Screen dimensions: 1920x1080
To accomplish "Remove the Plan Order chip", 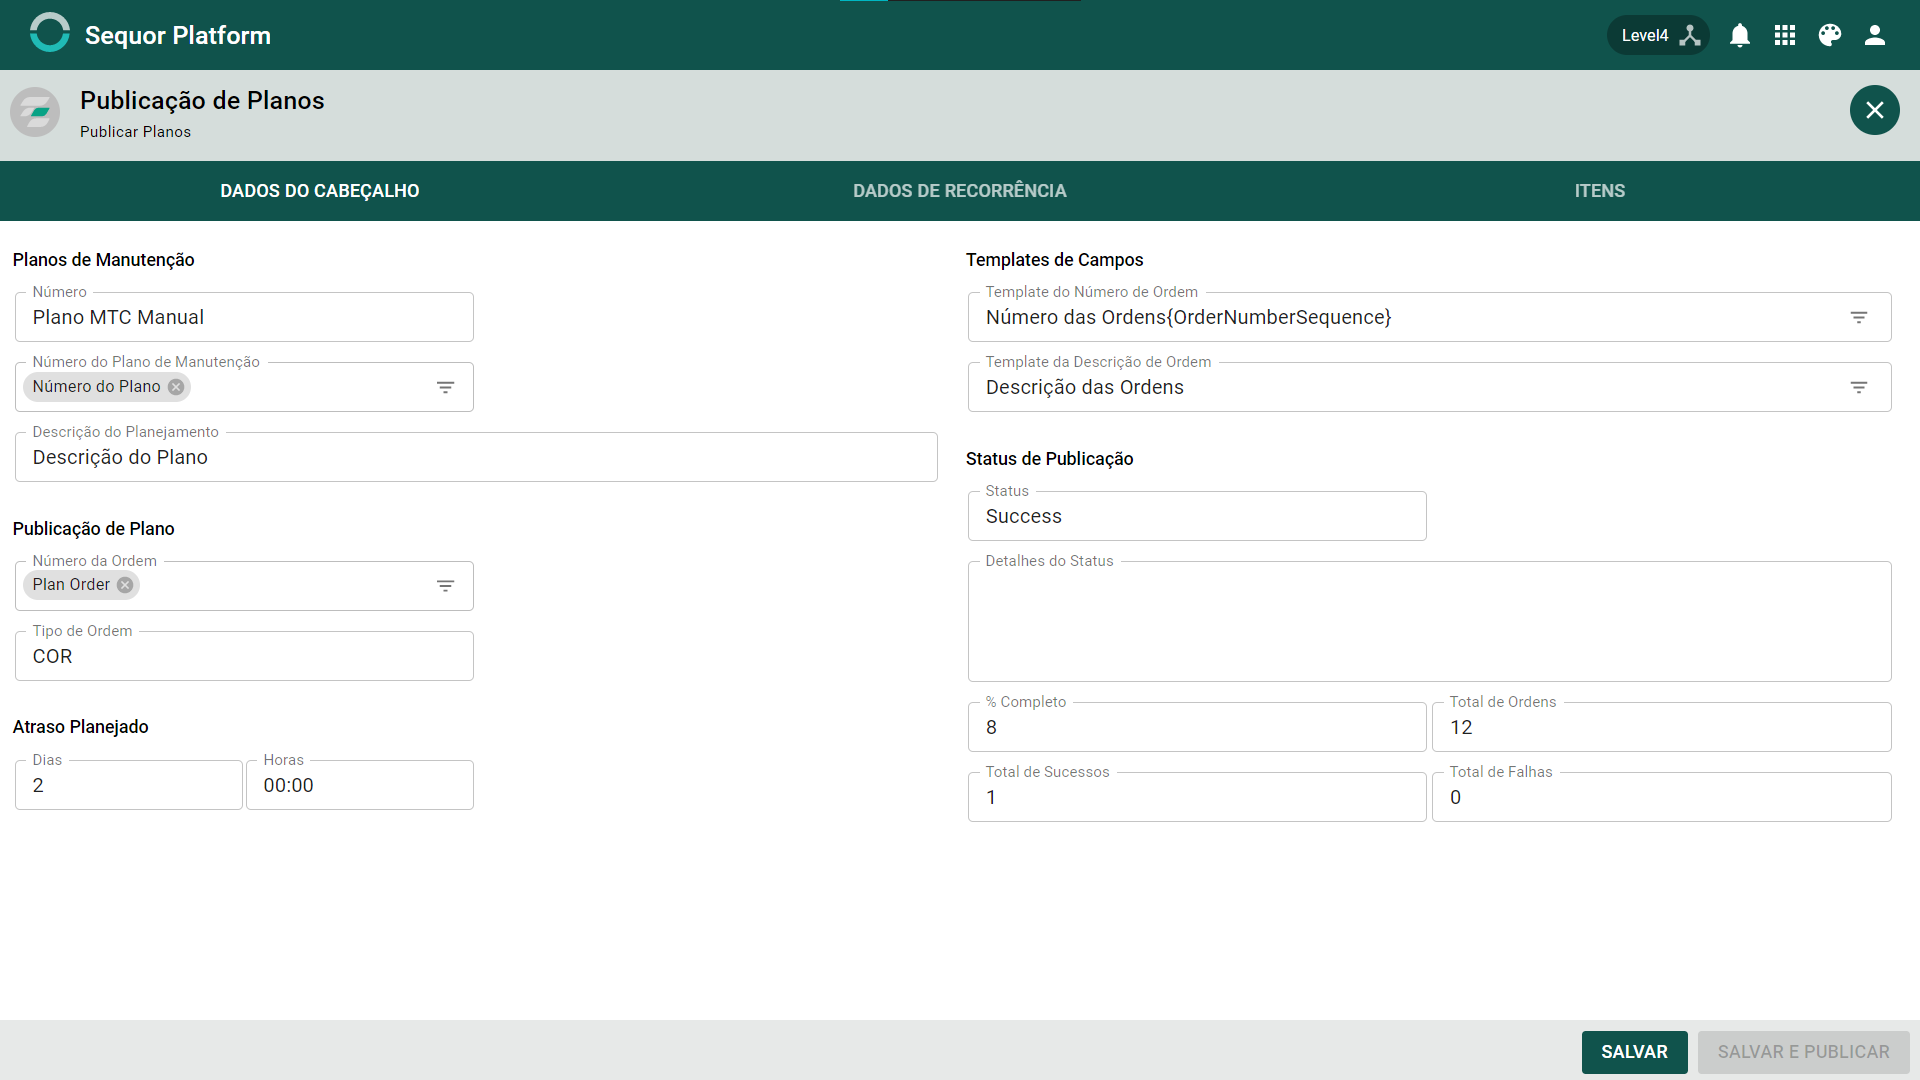I will coord(125,585).
